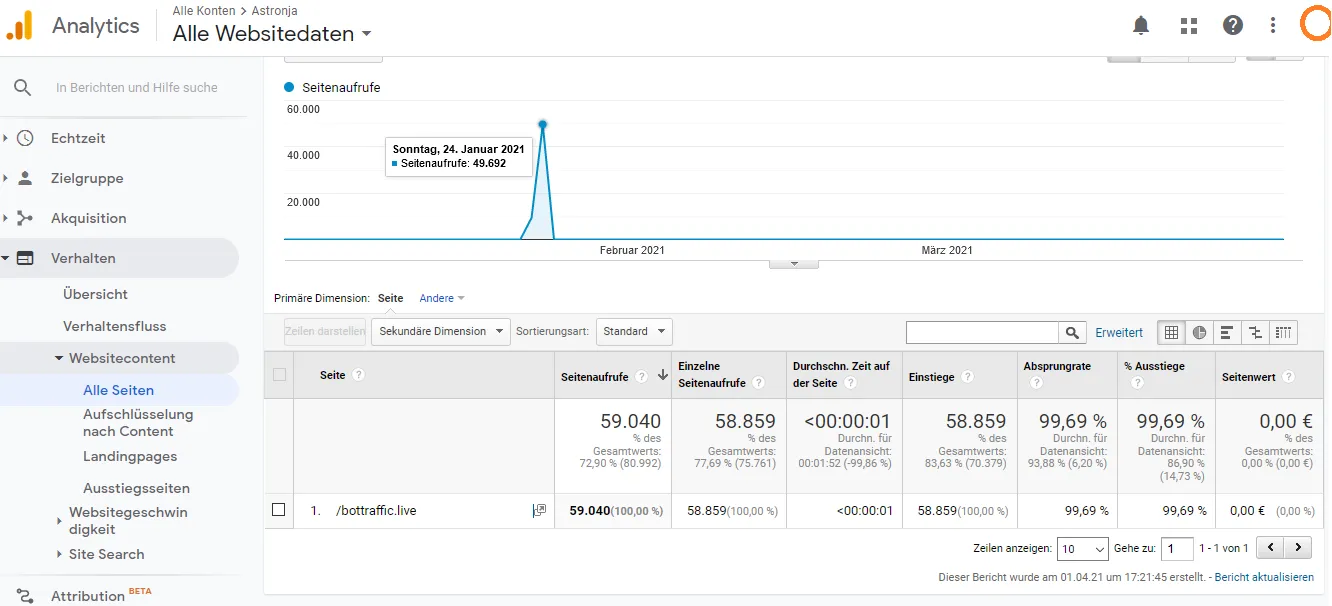Open the Sortierungsart Standard dropdown
This screenshot has height=606, width=1332.
coord(634,331)
